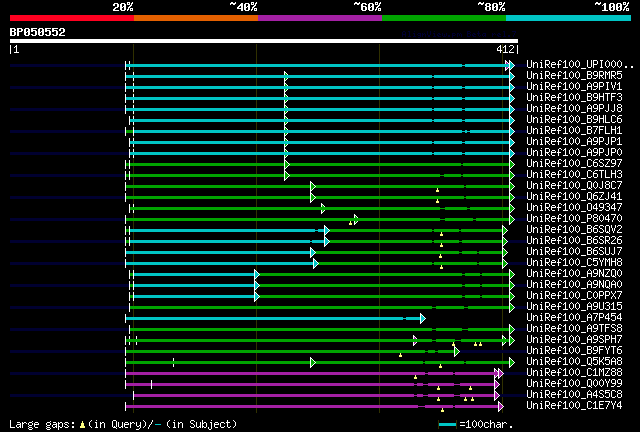The height and width of the screenshot is (432, 640).
Task: Click the query end position 412
Action: pos(505,49)
